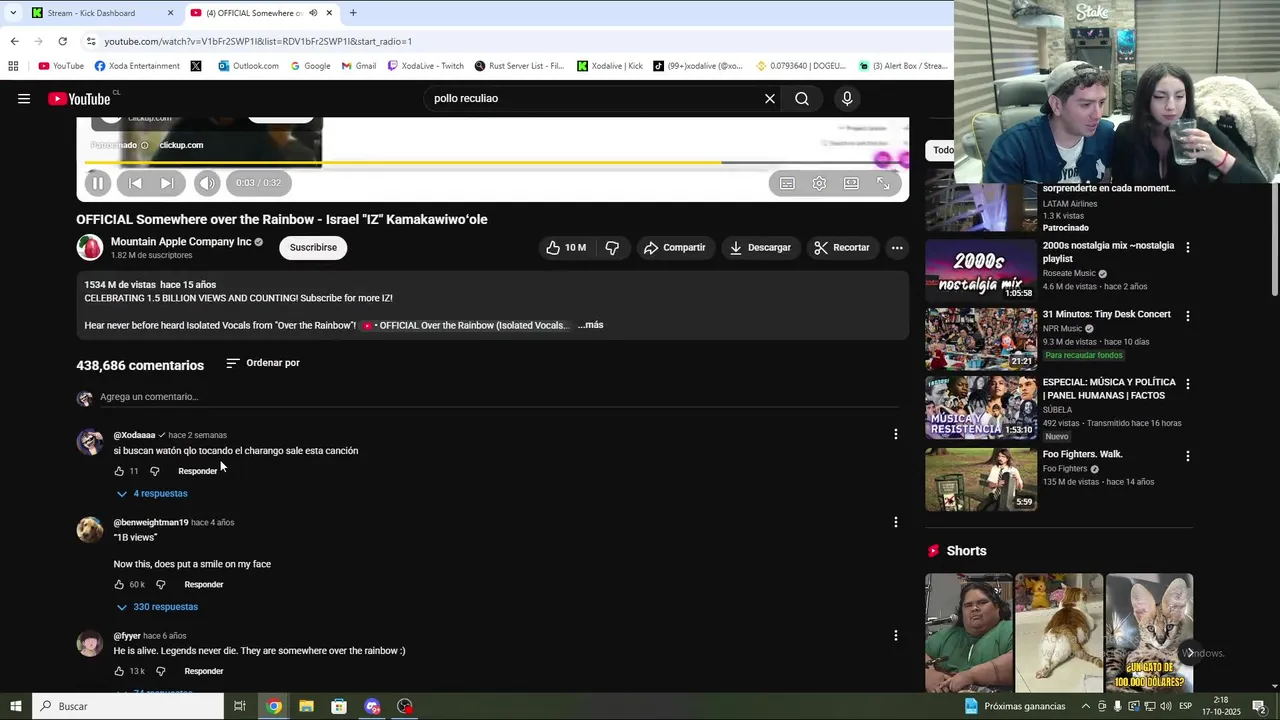Reply to the @Xodaaaa comment
This screenshot has height=720, width=1280.
click(x=197, y=471)
